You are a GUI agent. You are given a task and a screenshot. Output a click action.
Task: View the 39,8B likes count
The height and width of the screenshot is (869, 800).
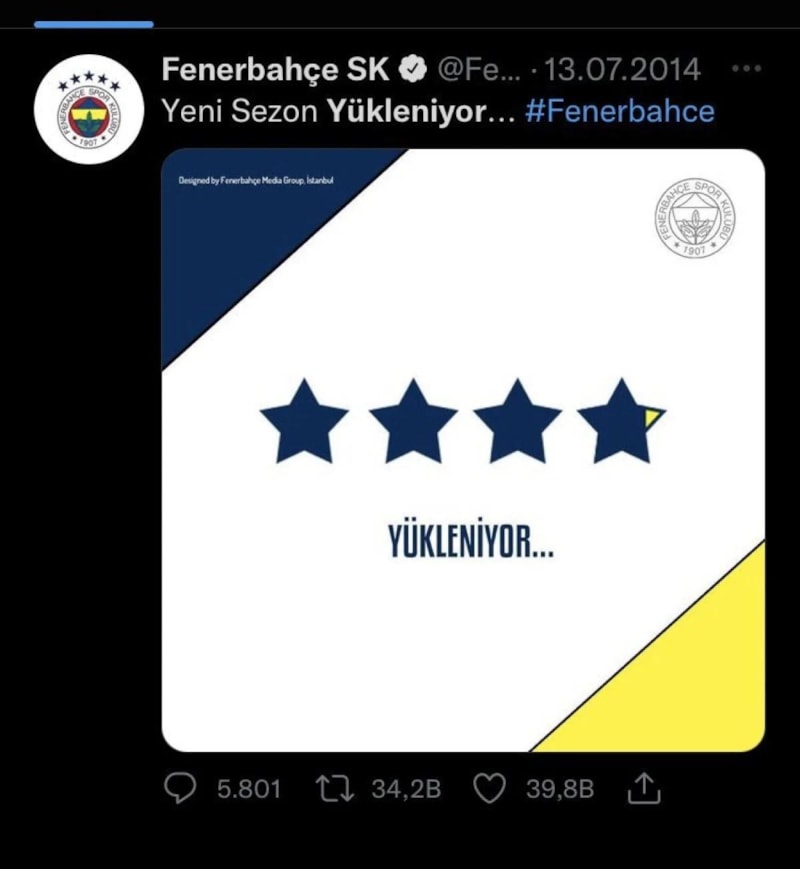560,789
